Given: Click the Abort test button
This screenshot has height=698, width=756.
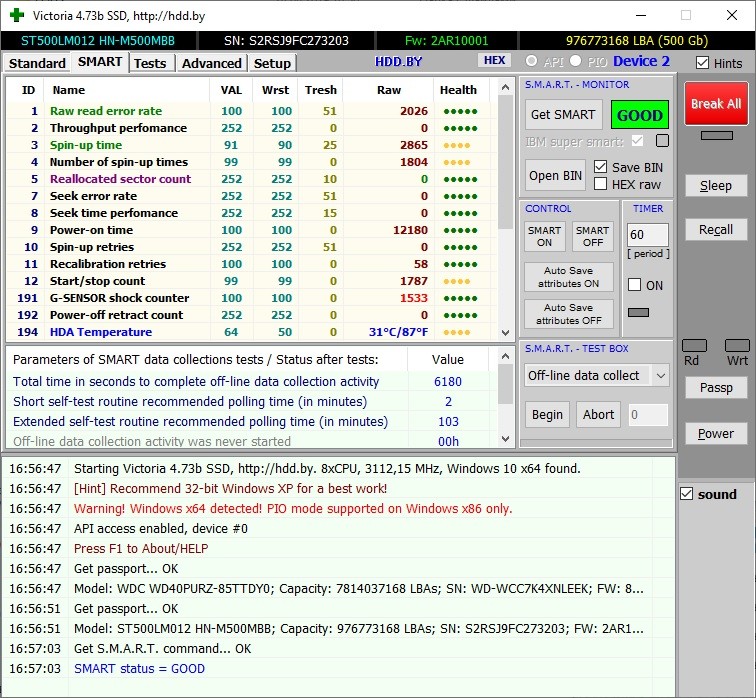Looking at the screenshot, I should click(x=598, y=415).
